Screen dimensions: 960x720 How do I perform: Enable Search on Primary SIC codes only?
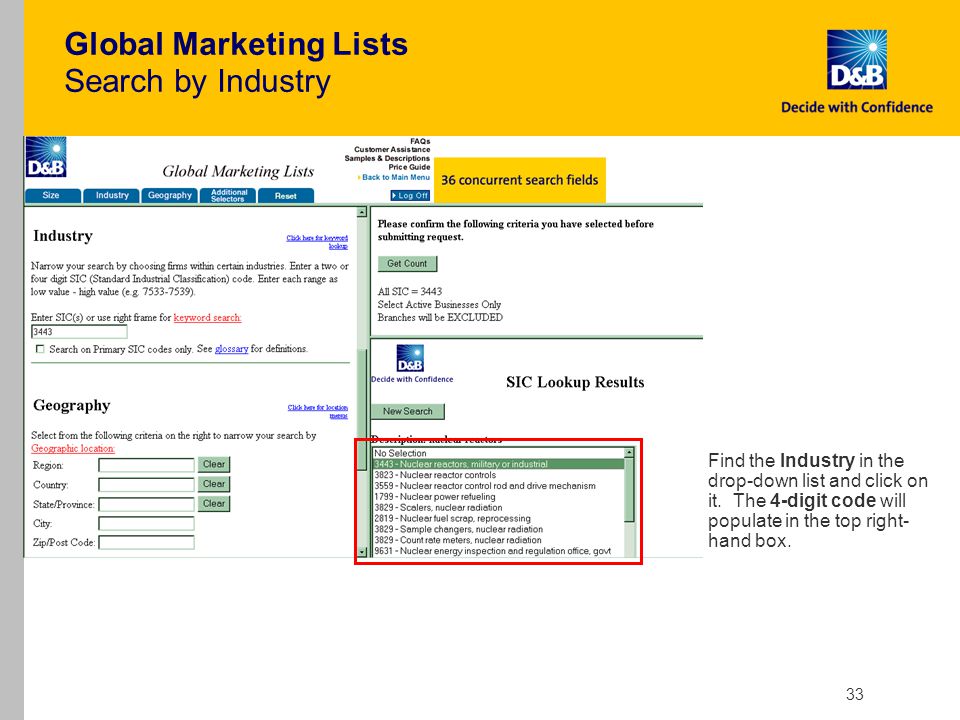[40, 349]
